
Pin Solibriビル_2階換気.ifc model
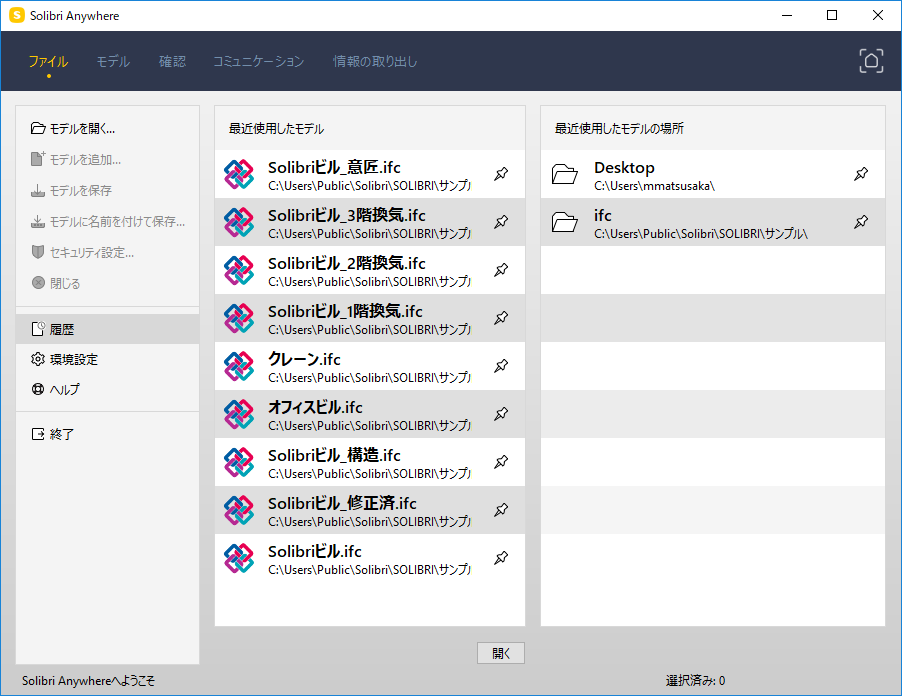click(x=501, y=270)
